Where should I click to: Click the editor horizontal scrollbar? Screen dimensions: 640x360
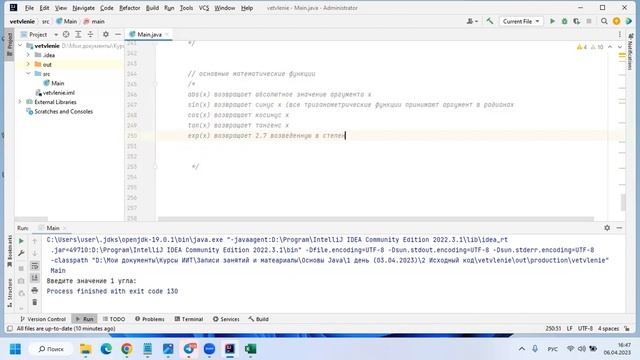click(x=376, y=219)
